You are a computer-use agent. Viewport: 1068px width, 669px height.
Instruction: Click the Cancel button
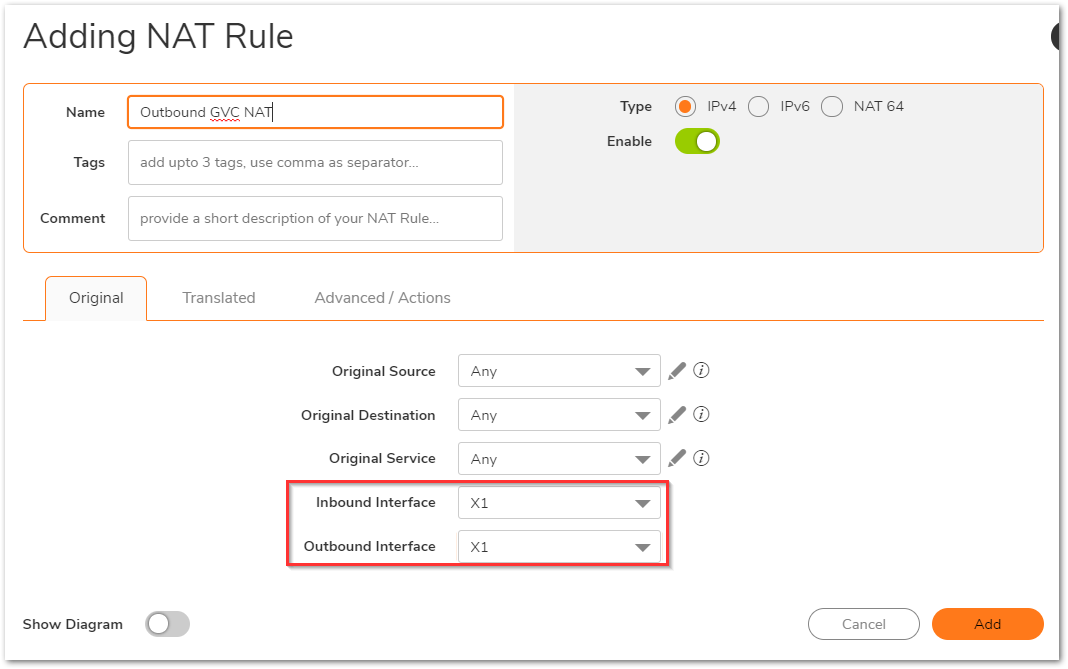tap(864, 624)
